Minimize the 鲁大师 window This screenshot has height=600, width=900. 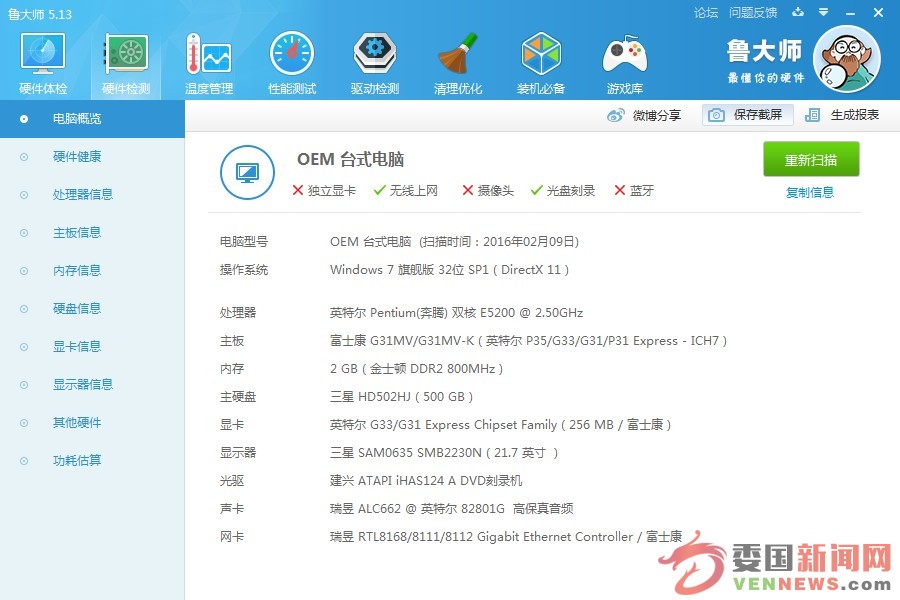point(851,13)
